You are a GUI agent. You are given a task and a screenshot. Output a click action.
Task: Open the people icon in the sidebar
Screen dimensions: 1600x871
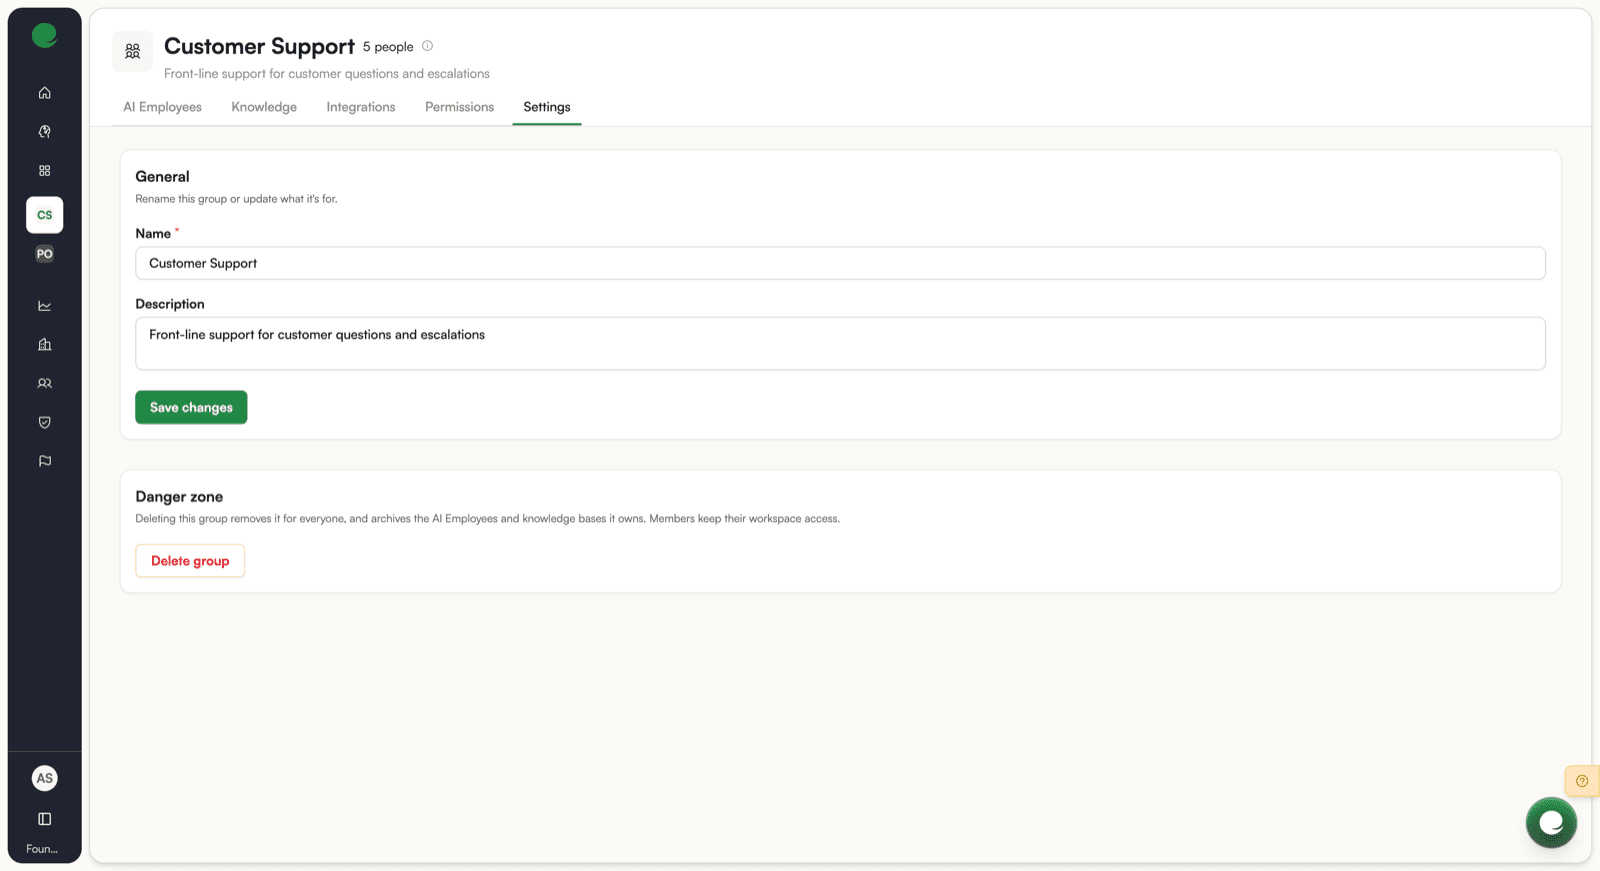pyautogui.click(x=45, y=384)
